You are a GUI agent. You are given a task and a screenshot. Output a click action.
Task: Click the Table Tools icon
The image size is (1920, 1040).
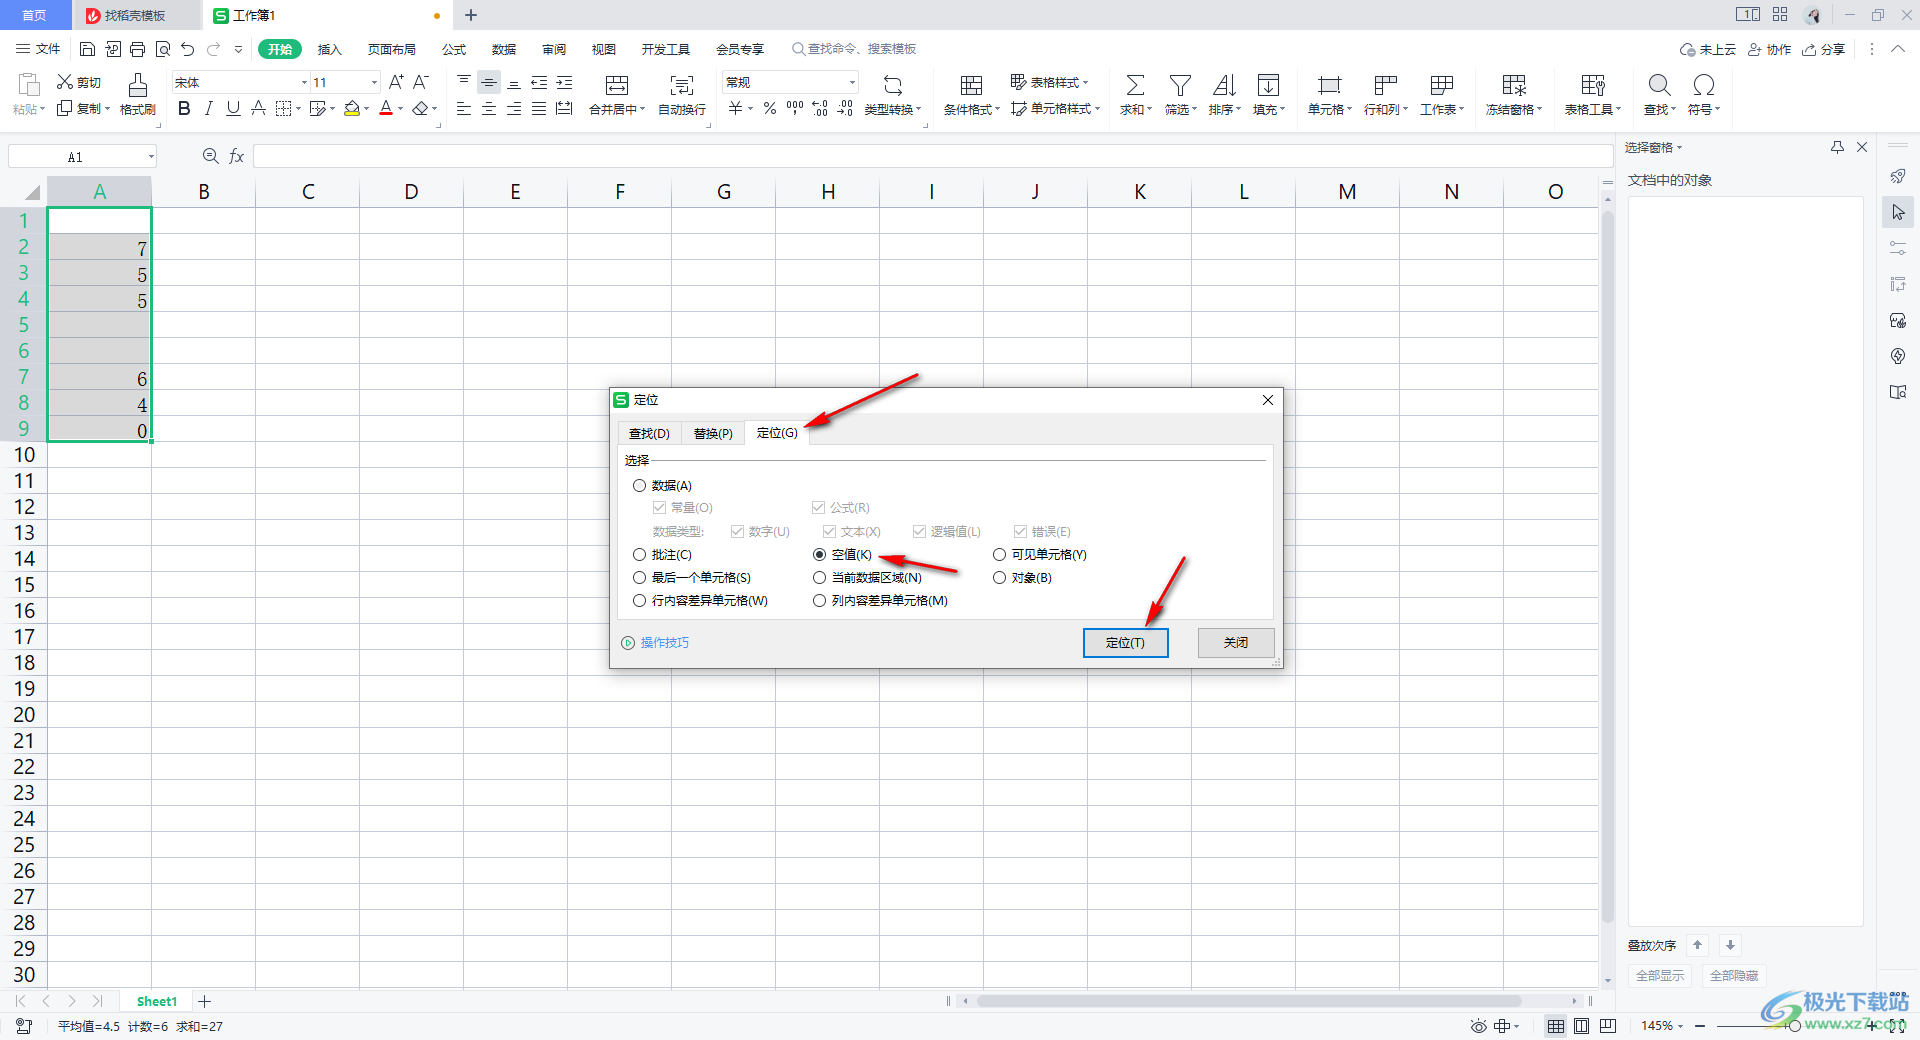(1593, 85)
